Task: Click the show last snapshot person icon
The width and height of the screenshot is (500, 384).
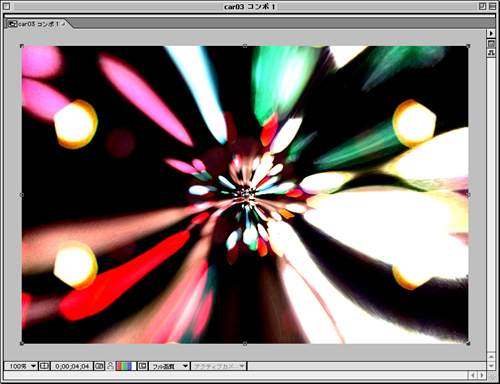Action: [x=111, y=366]
